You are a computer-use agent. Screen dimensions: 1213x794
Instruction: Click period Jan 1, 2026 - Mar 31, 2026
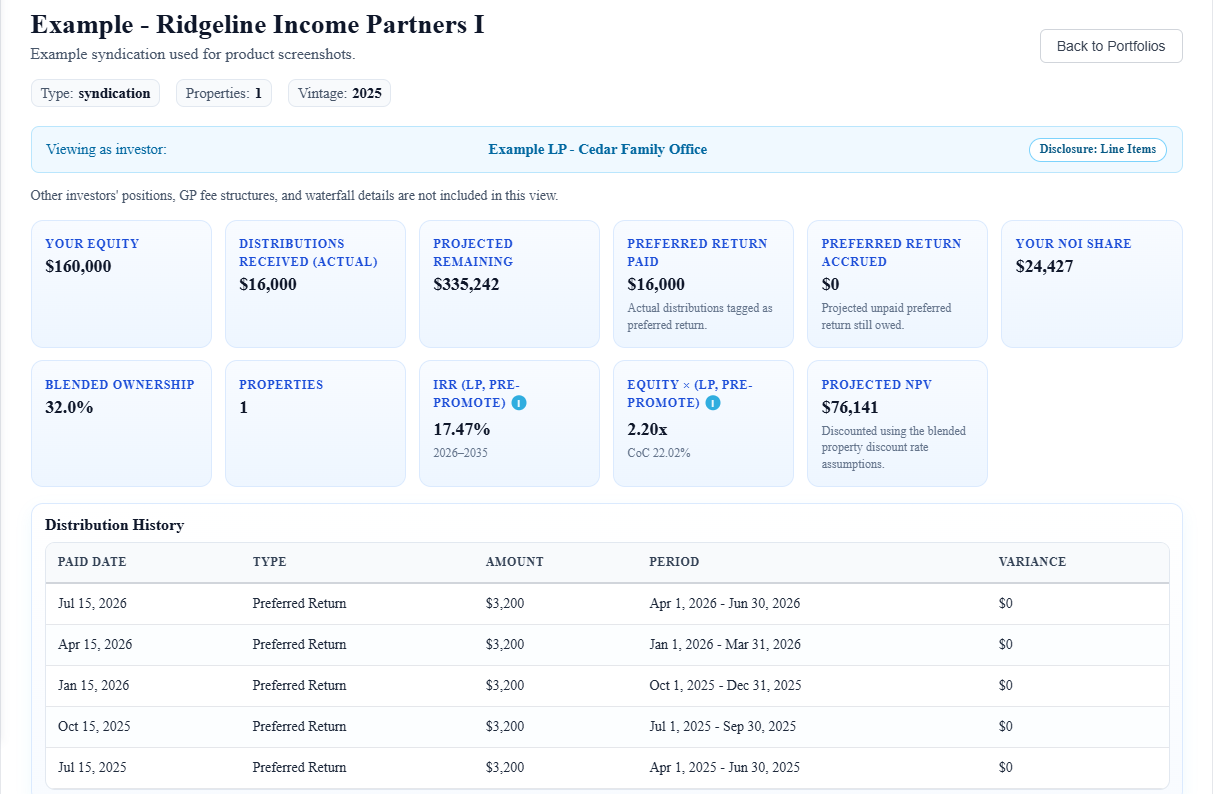[725, 645]
